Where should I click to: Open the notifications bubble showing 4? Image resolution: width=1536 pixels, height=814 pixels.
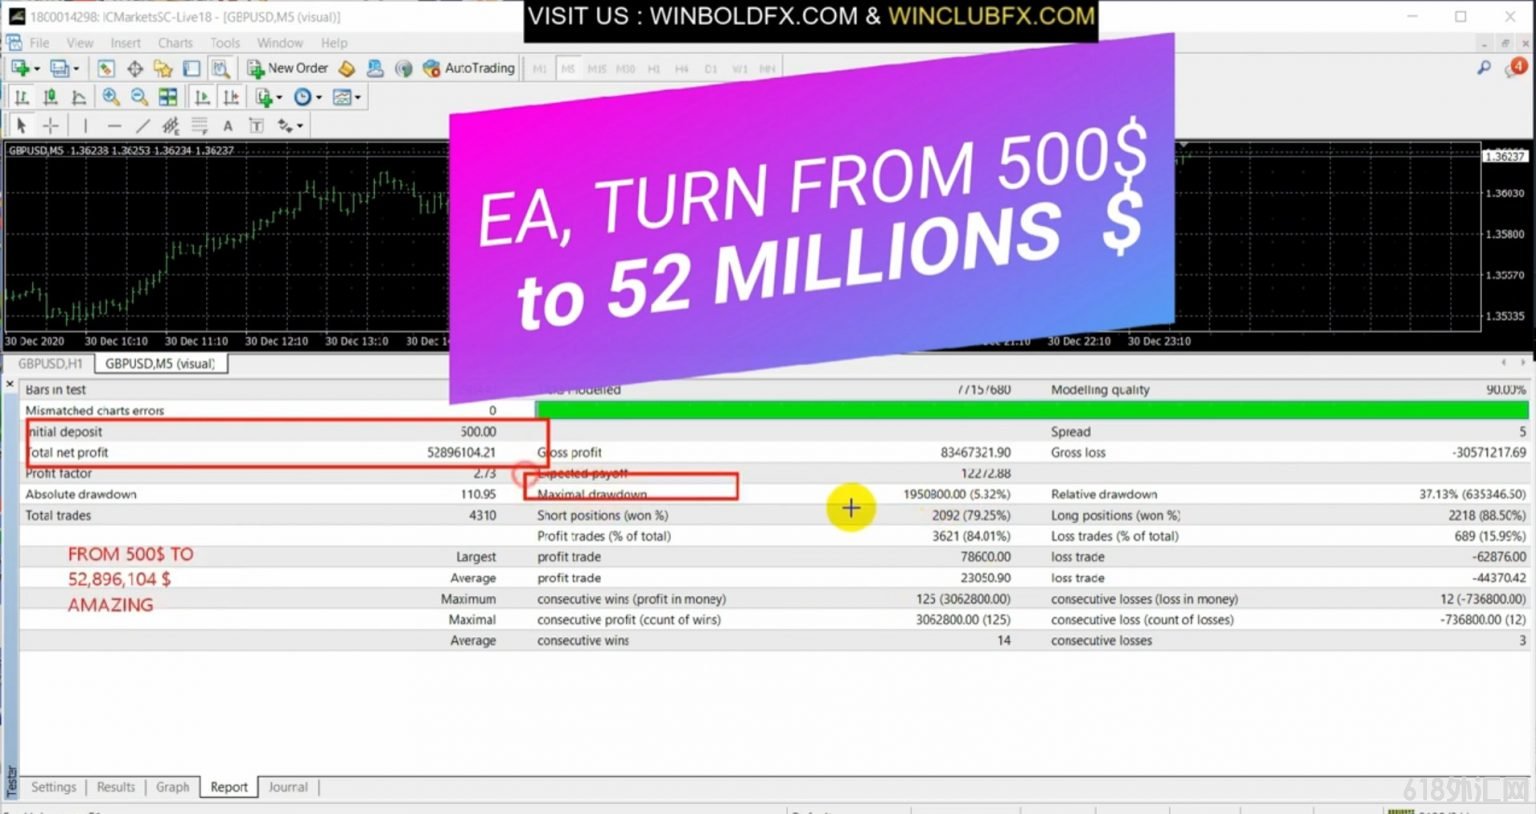tap(1516, 68)
